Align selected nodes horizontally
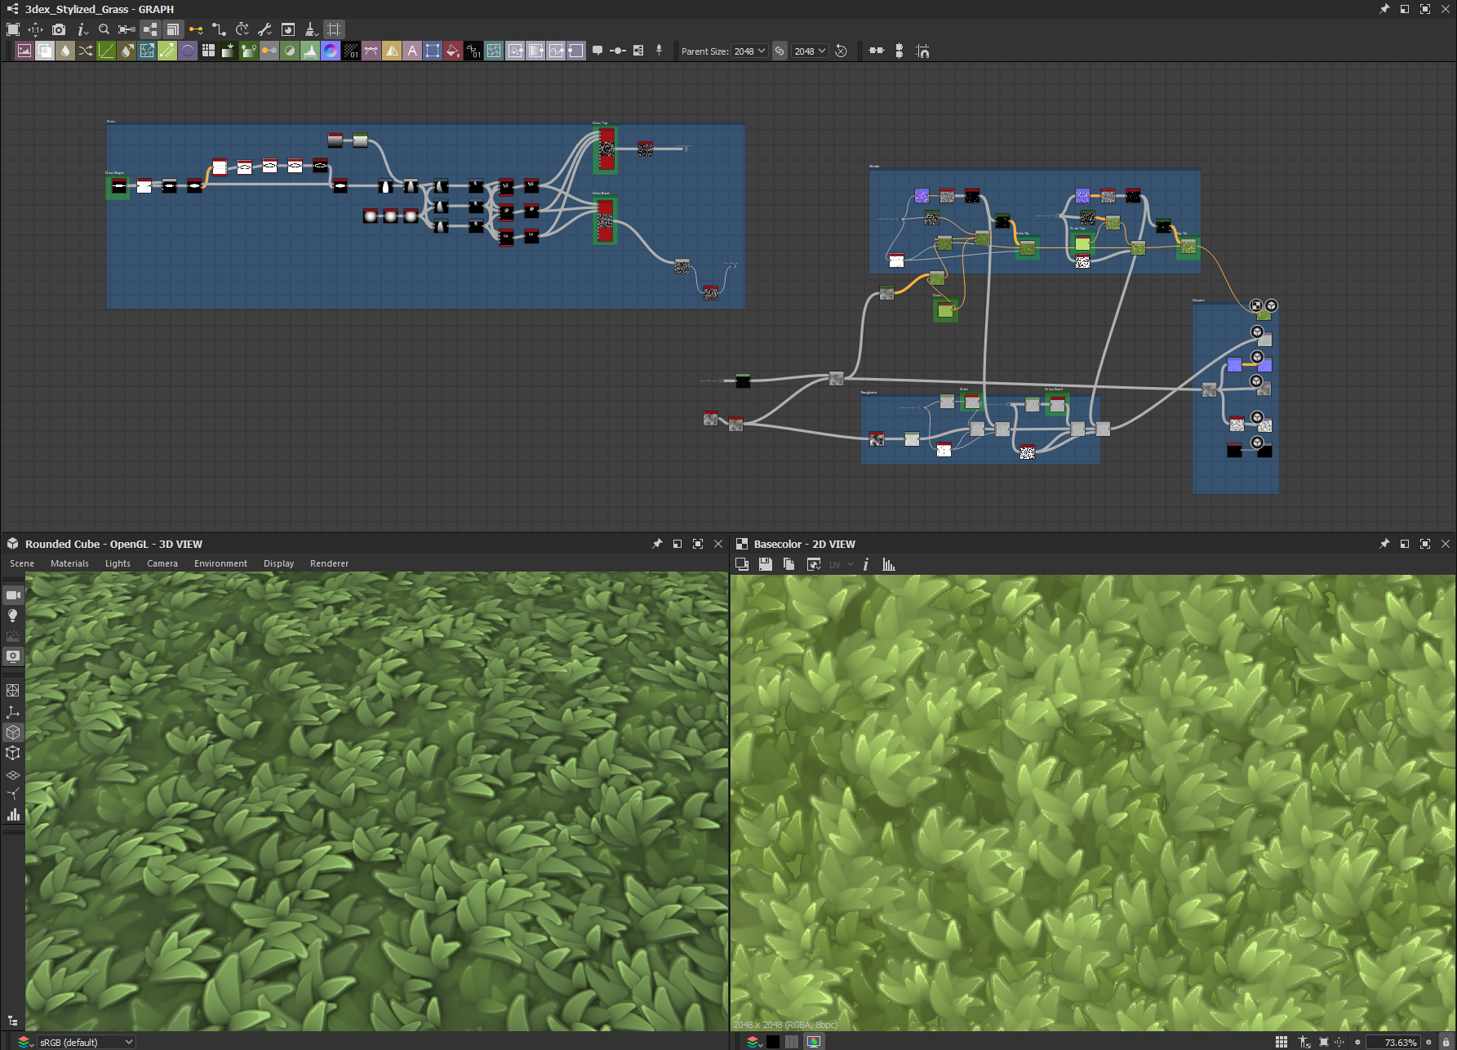Viewport: 1457px width, 1050px height. [x=877, y=51]
